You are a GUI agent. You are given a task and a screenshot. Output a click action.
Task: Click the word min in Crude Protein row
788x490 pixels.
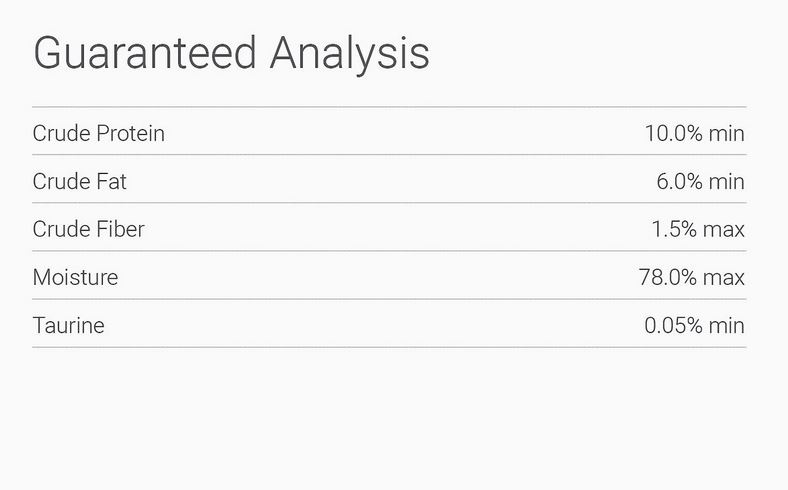[727, 133]
